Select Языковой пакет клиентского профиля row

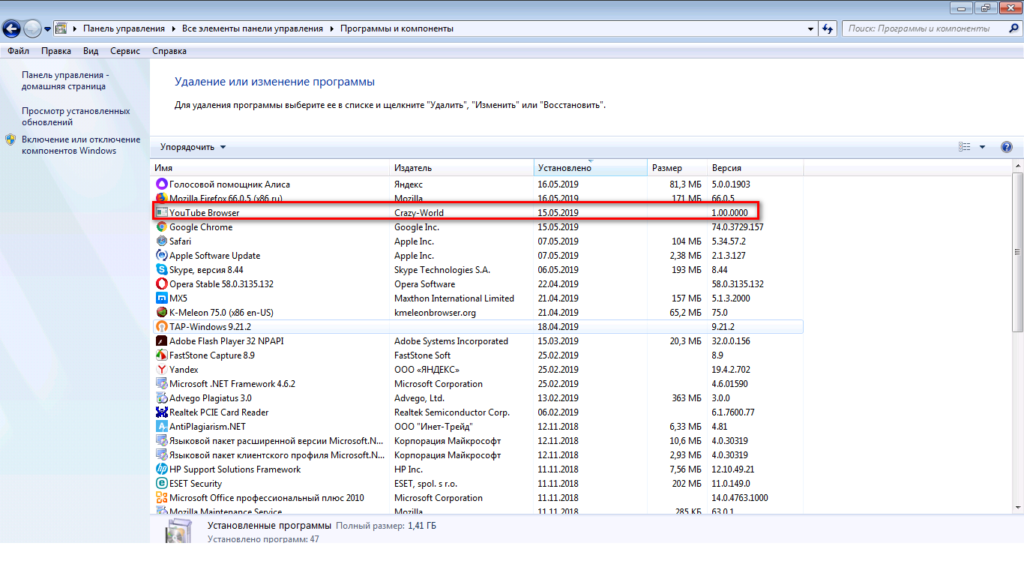coord(477,455)
